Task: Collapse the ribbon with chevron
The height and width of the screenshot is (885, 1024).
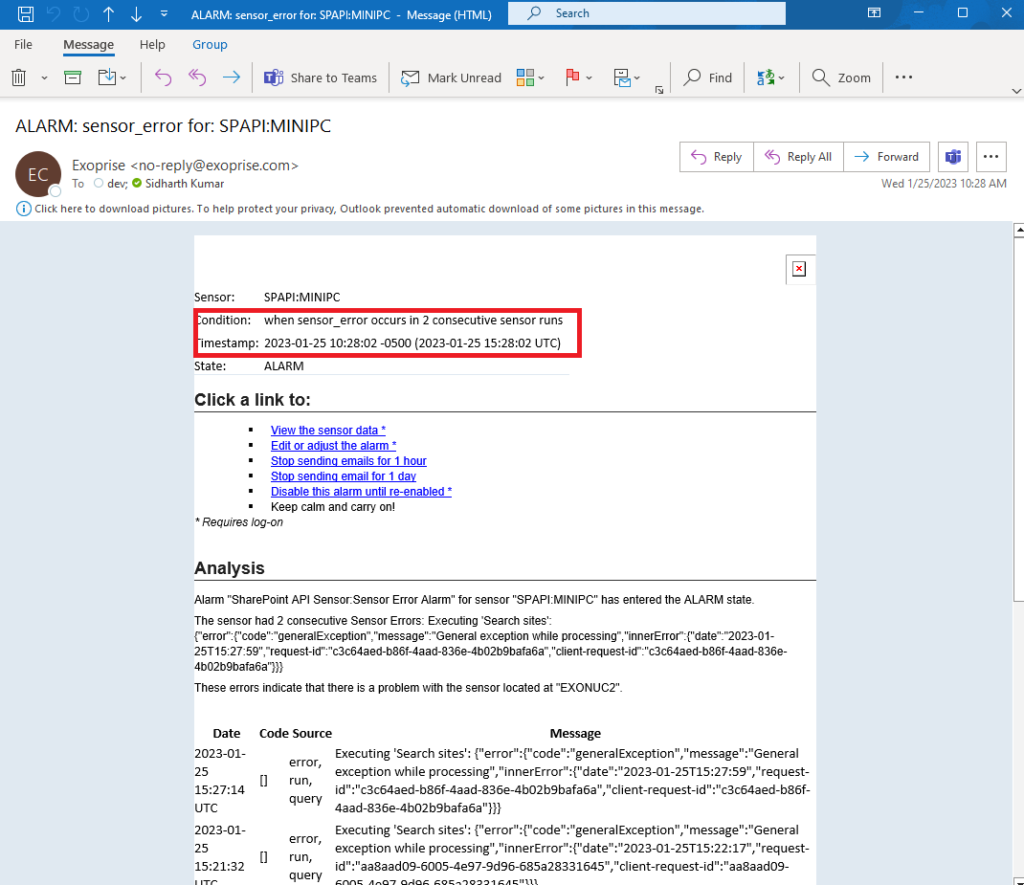Action: pos(1016,91)
